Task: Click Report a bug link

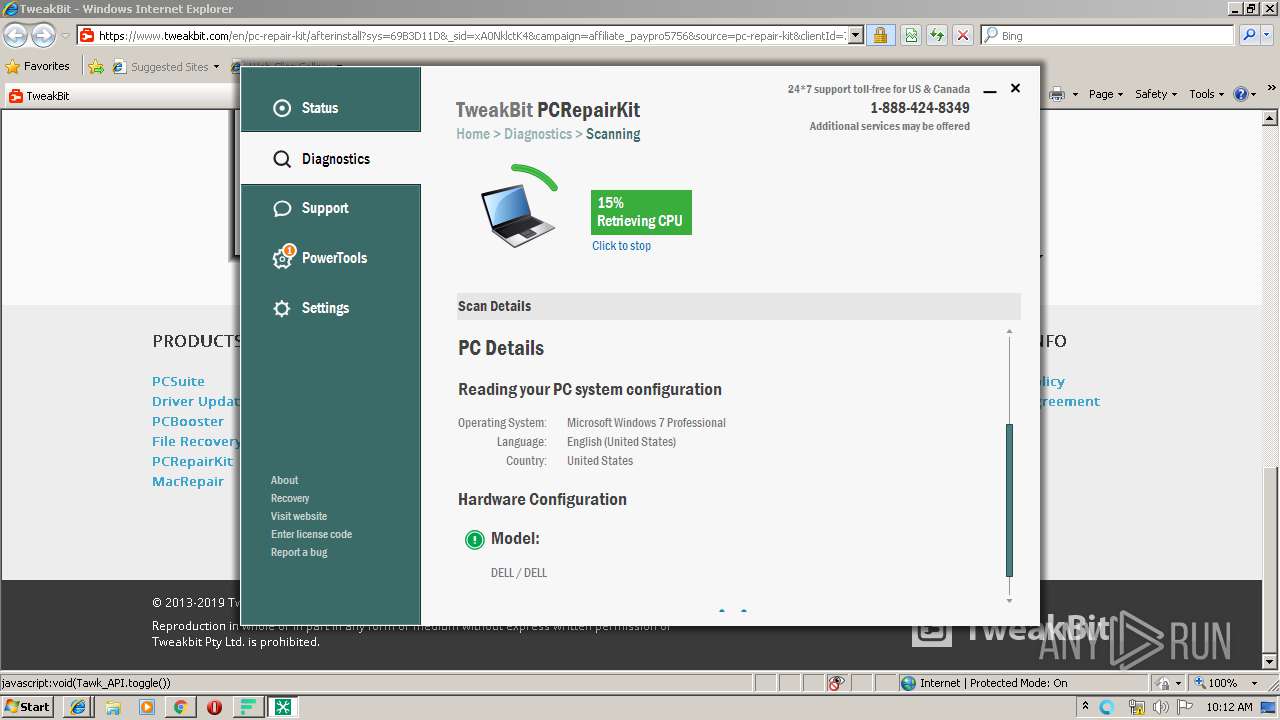Action: (x=299, y=552)
